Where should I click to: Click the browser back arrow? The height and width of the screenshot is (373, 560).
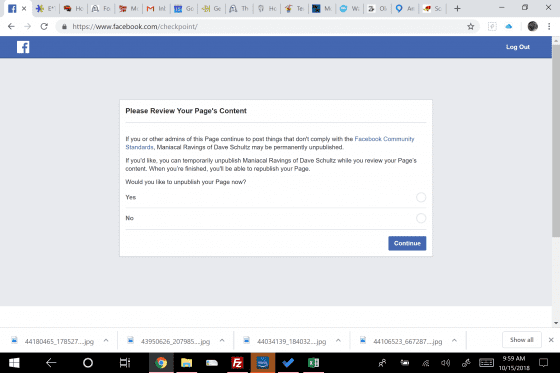pyautogui.click(x=11, y=26)
